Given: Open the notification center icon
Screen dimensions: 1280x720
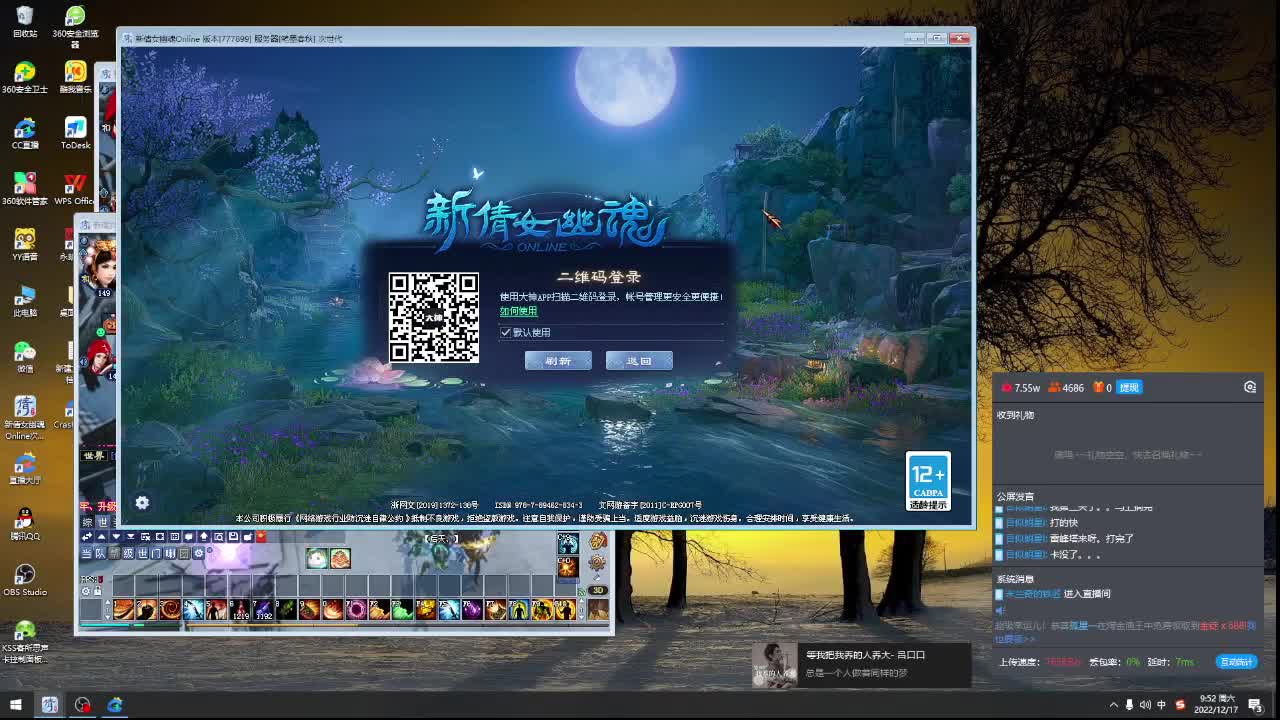Looking at the screenshot, I should (x=1255, y=704).
